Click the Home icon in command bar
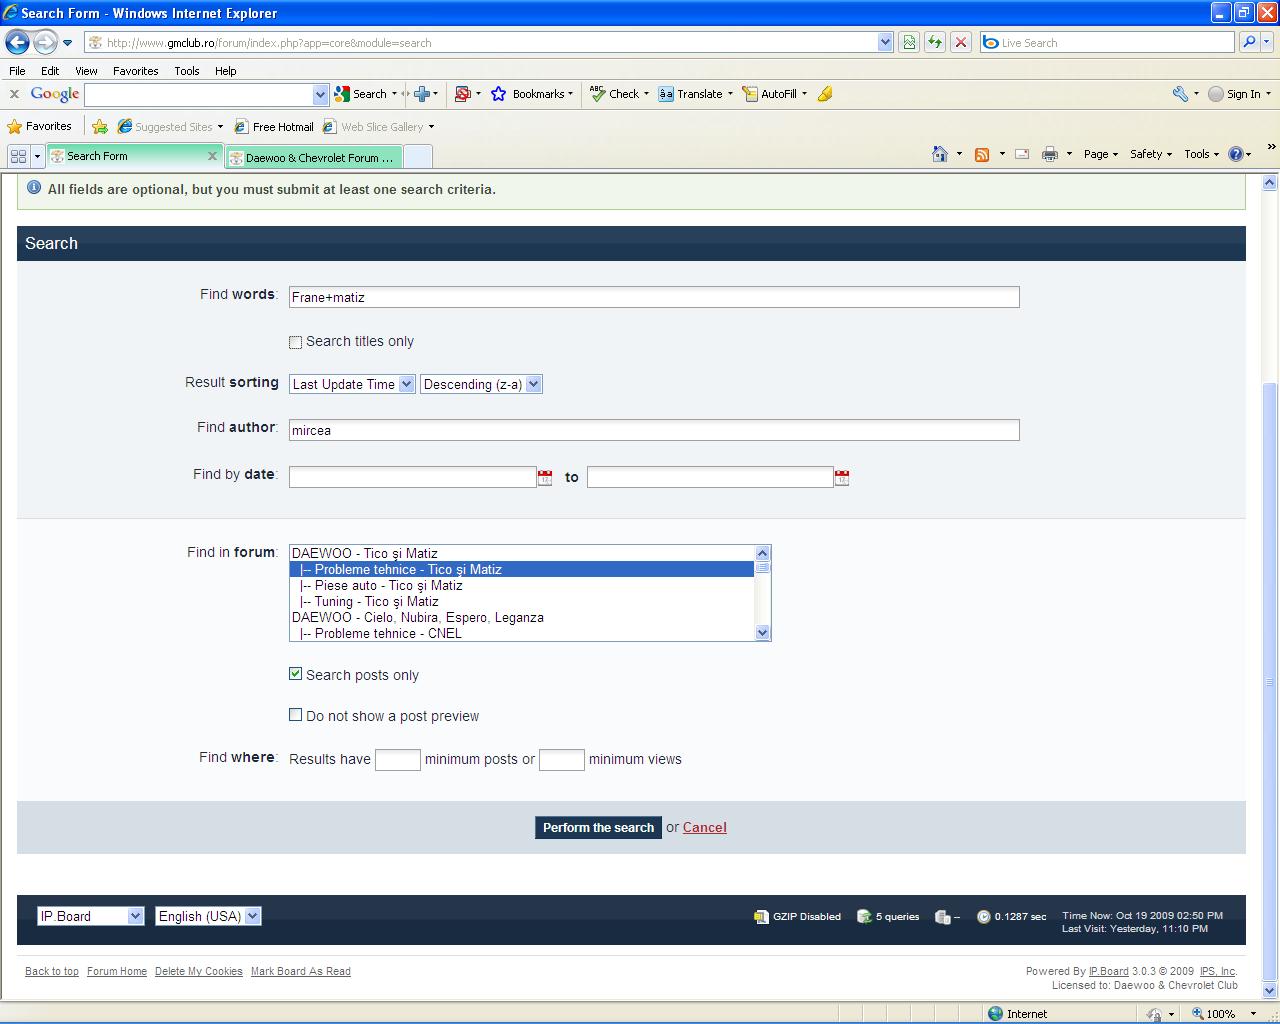The width and height of the screenshot is (1280, 1024). coord(939,154)
